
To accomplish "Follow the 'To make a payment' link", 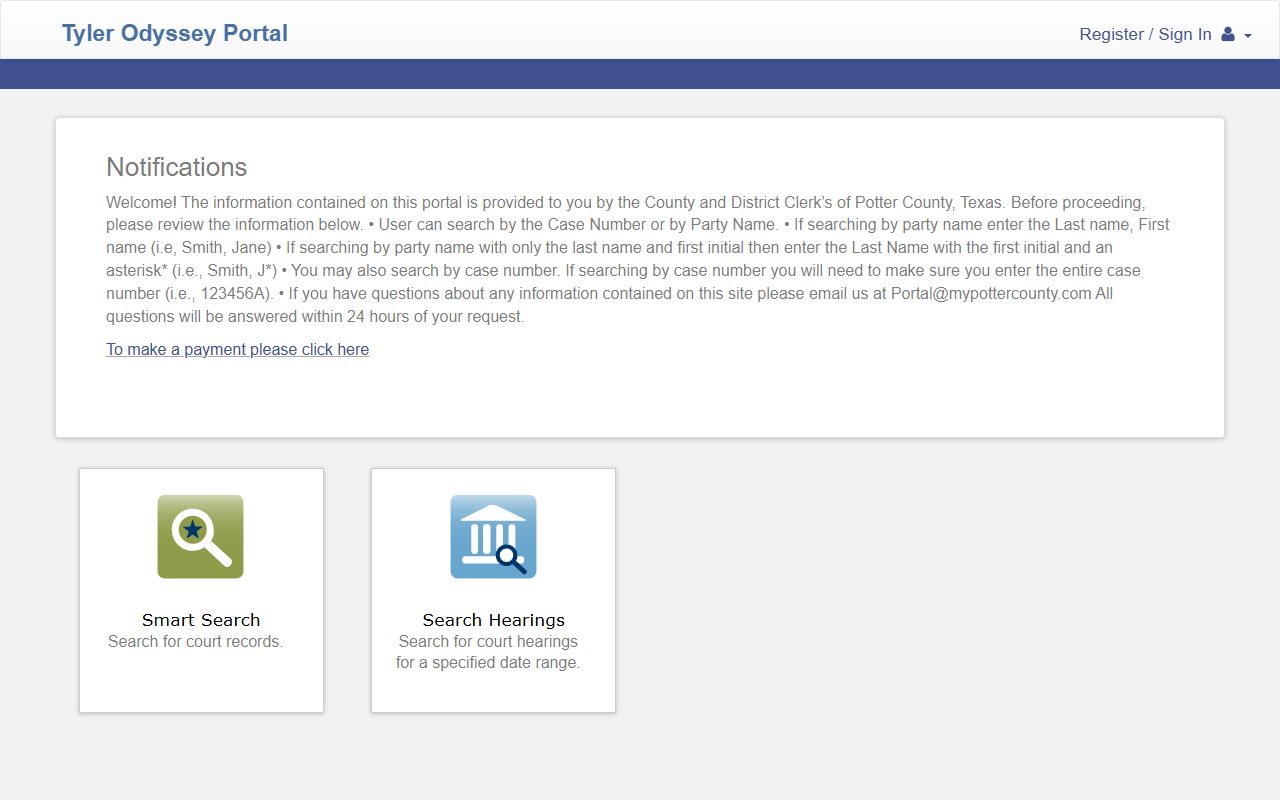I will coord(238,349).
